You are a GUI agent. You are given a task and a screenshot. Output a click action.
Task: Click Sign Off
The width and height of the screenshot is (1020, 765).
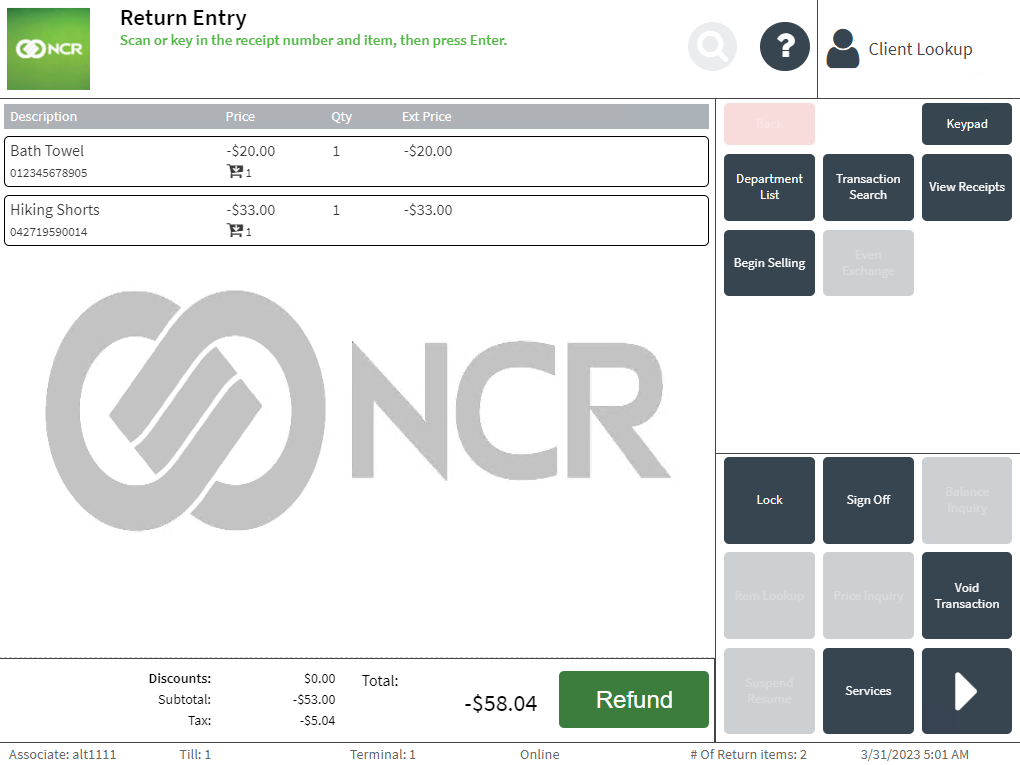tap(868, 500)
